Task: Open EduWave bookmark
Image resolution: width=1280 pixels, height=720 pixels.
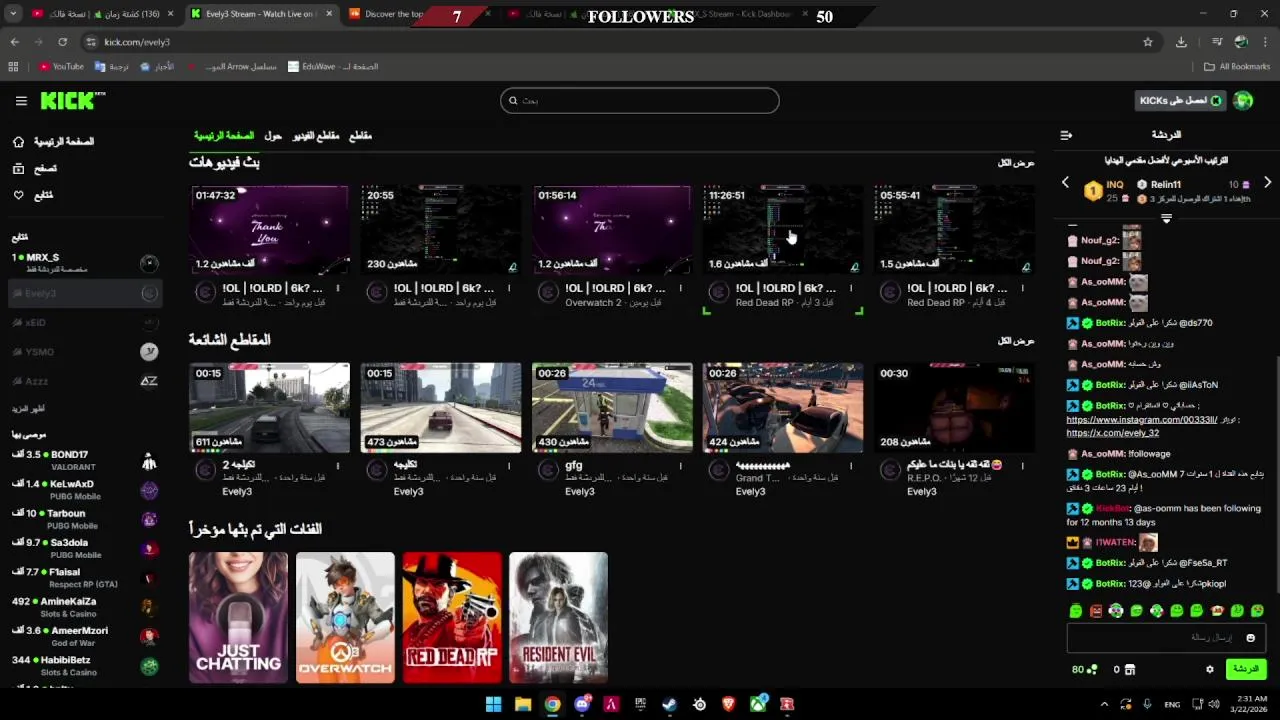Action: [x=333, y=67]
